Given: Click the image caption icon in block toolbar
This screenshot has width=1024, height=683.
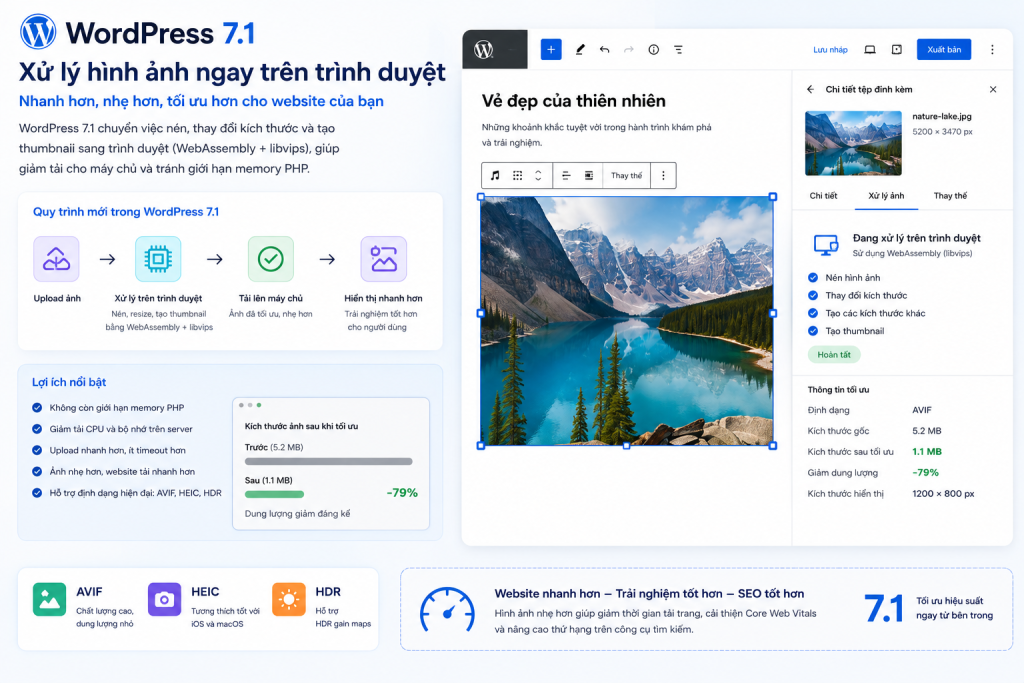Looking at the screenshot, I should pyautogui.click(x=588, y=176).
